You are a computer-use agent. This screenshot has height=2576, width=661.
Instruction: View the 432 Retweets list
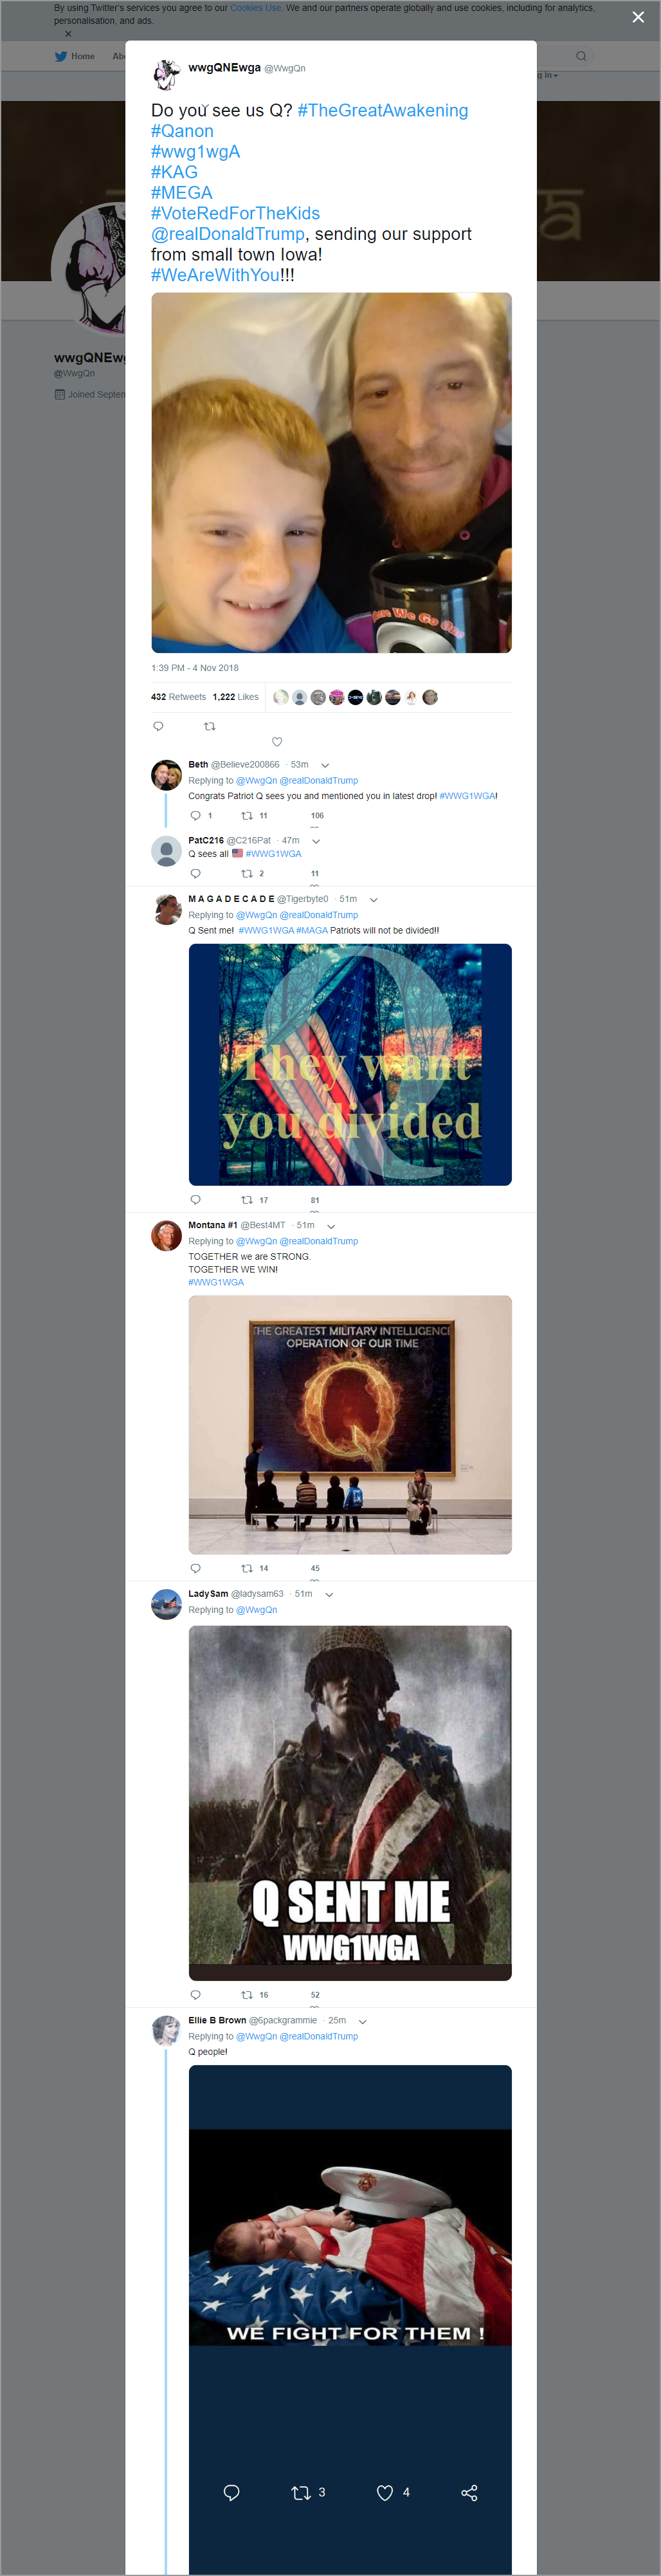click(178, 697)
